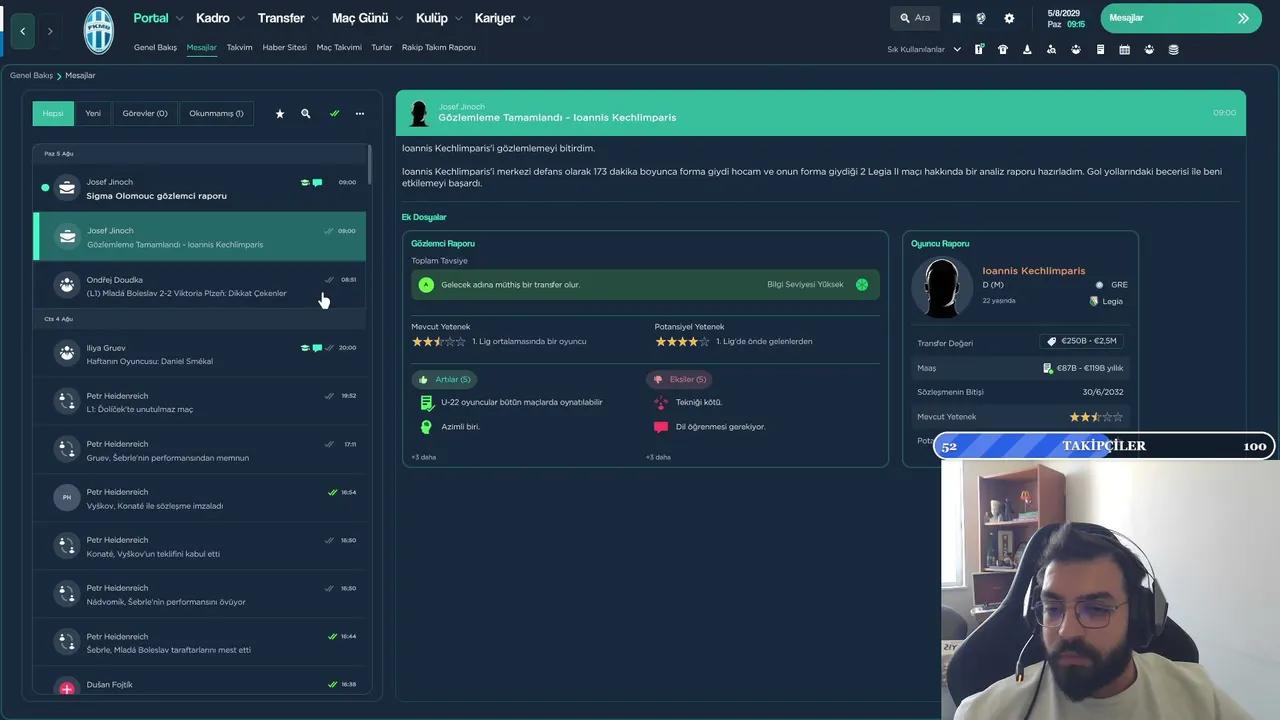Open the world globe icon
1280x720 pixels.
(x=981, y=18)
